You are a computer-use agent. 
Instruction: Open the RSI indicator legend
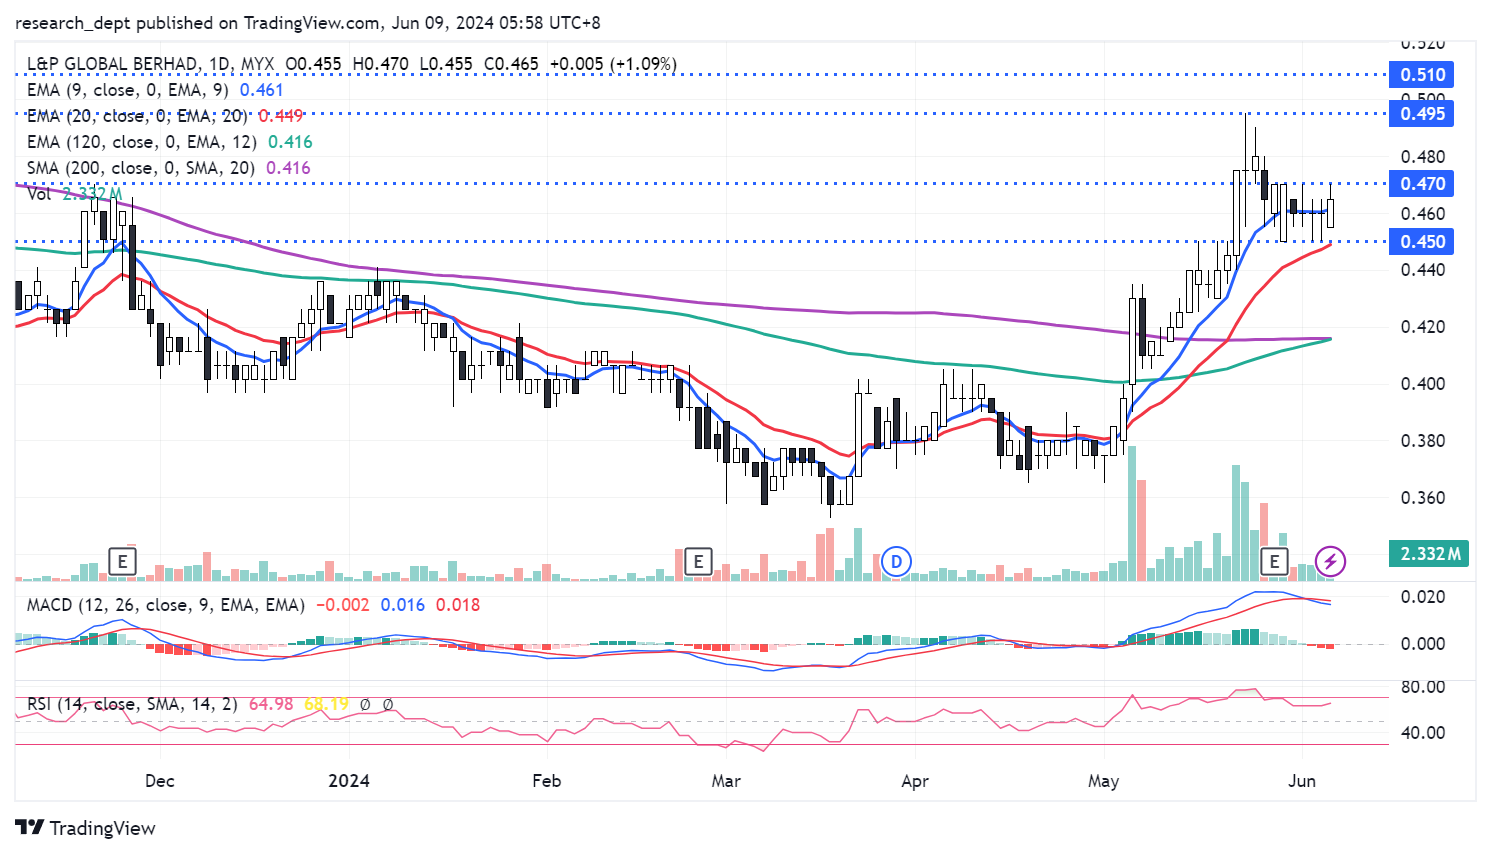click(x=132, y=704)
